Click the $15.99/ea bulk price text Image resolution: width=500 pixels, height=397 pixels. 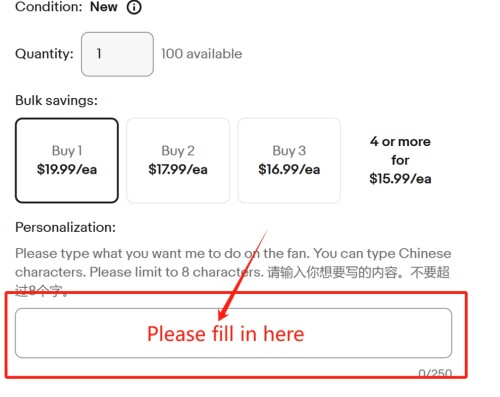click(400, 179)
